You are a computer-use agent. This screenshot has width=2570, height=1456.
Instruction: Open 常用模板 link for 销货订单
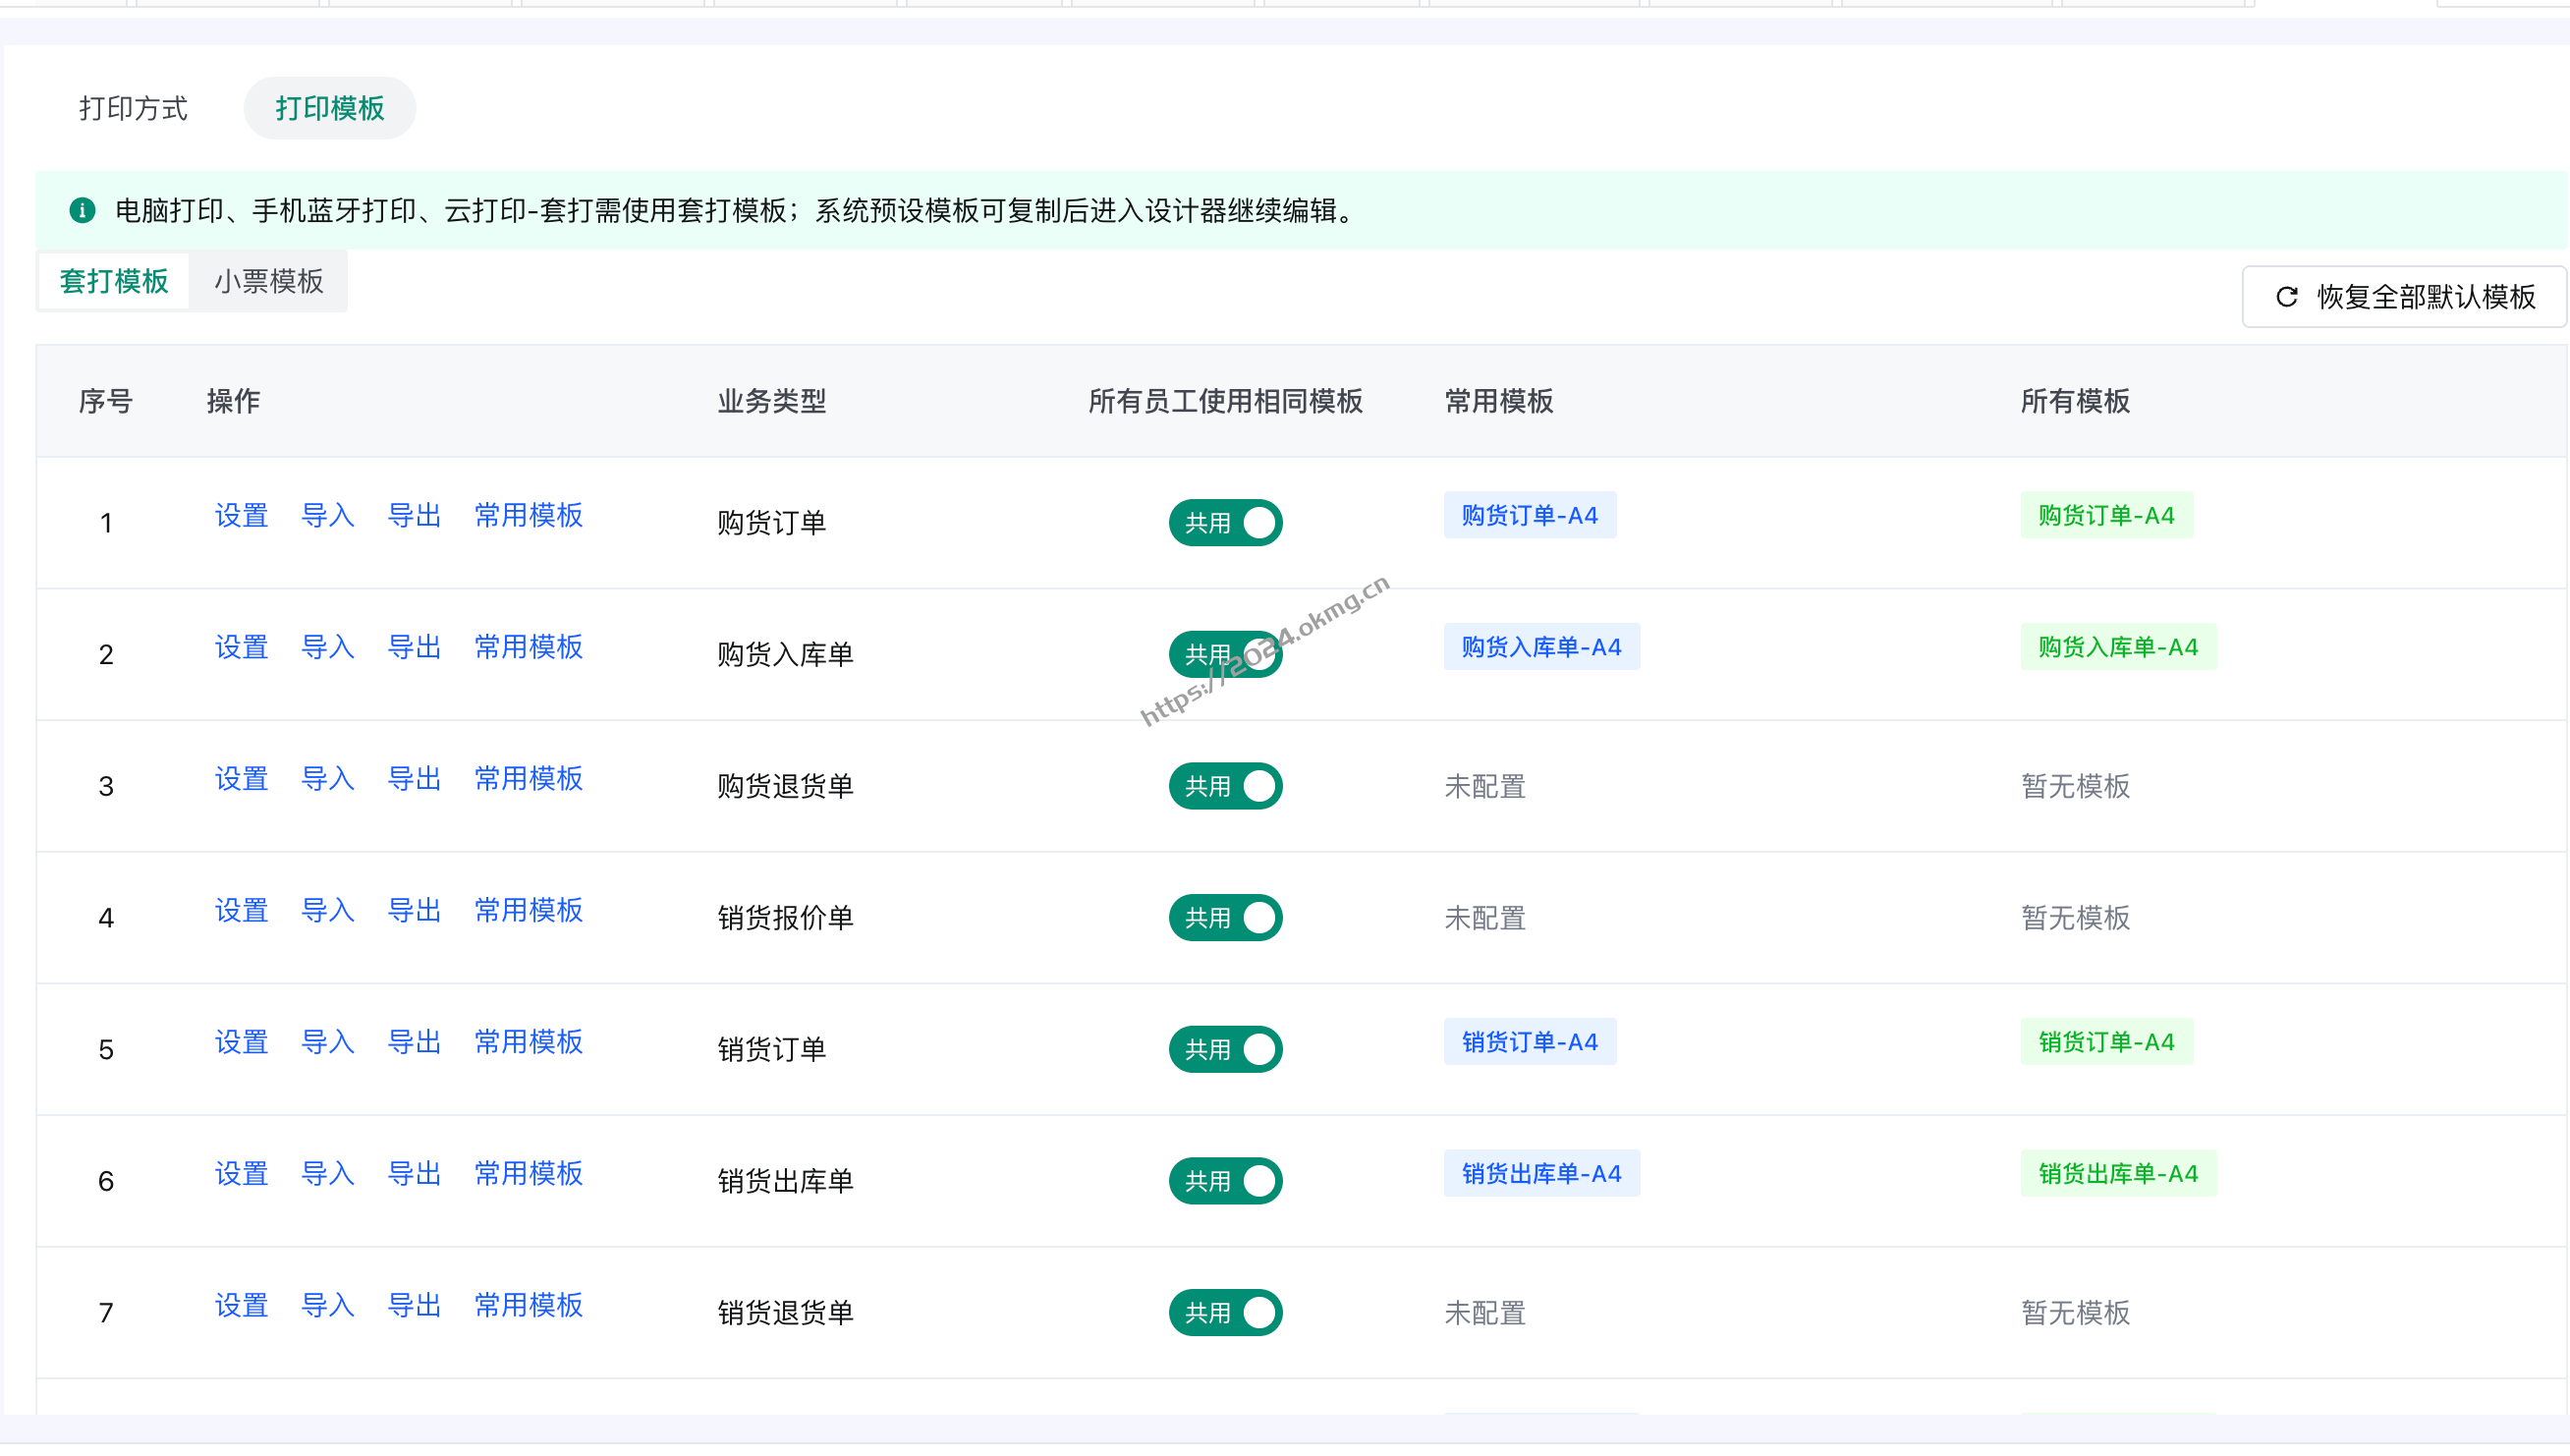pyautogui.click(x=528, y=1042)
